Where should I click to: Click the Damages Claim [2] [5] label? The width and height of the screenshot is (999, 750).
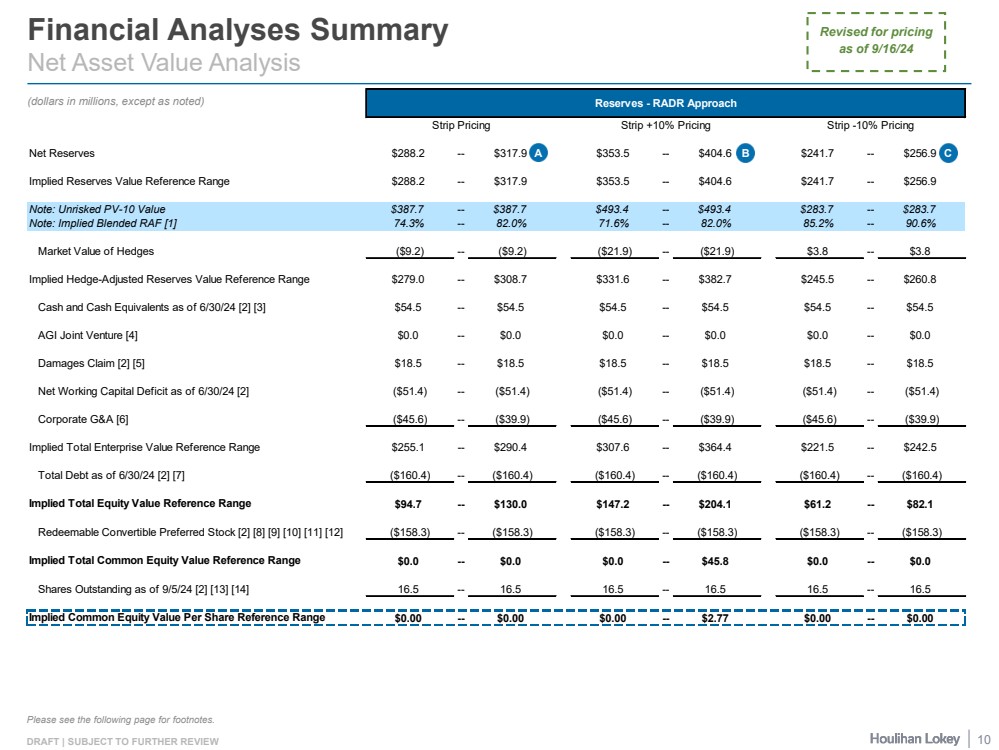pyautogui.click(x=91, y=363)
